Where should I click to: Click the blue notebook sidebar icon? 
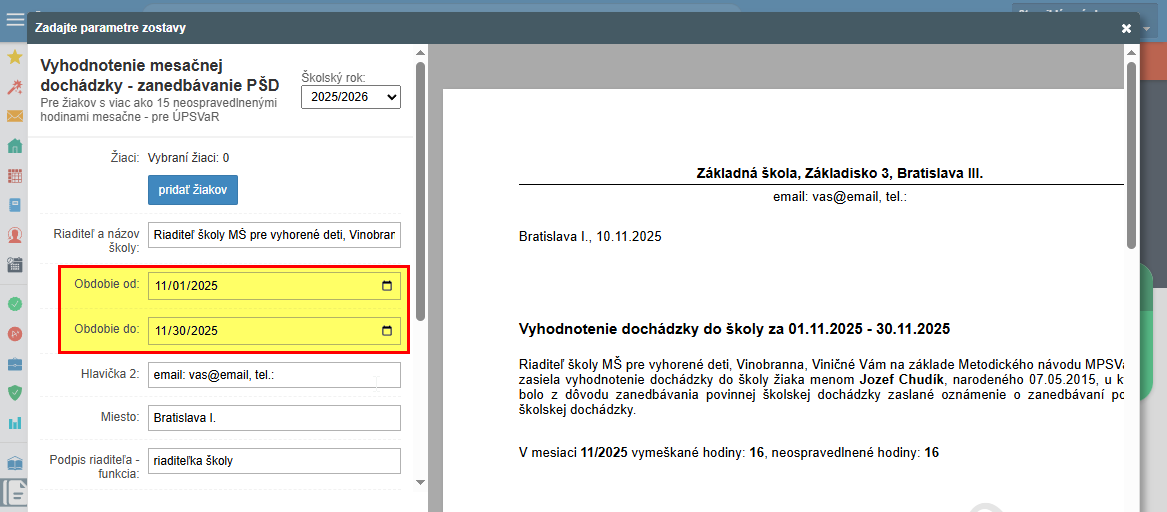tap(15, 205)
